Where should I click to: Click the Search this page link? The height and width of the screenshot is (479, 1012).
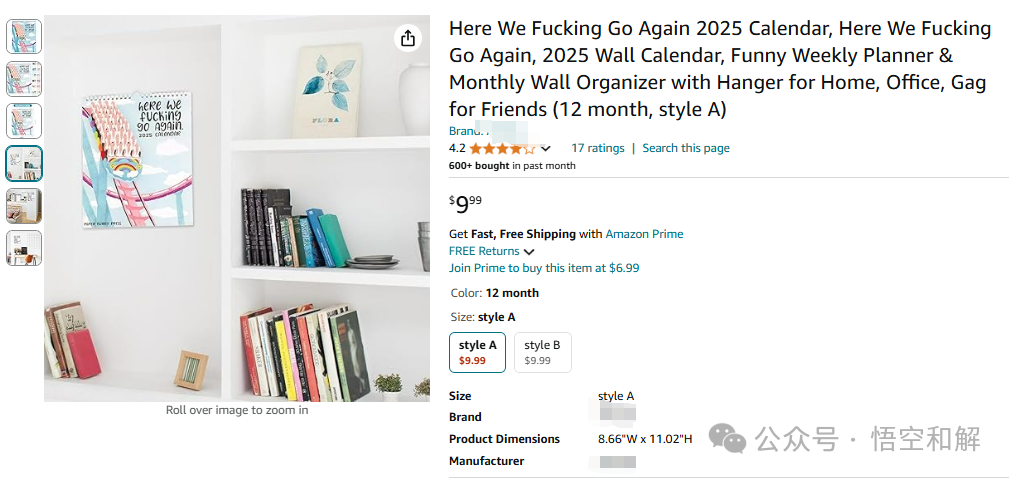click(685, 148)
